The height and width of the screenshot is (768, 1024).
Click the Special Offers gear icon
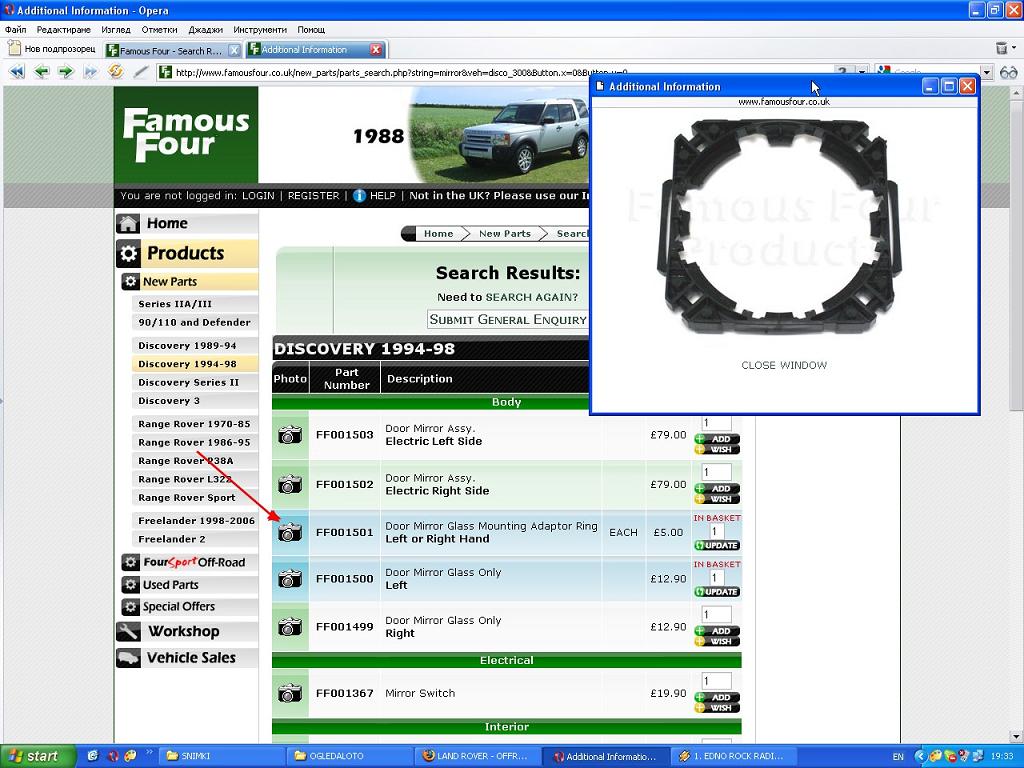click(131, 607)
